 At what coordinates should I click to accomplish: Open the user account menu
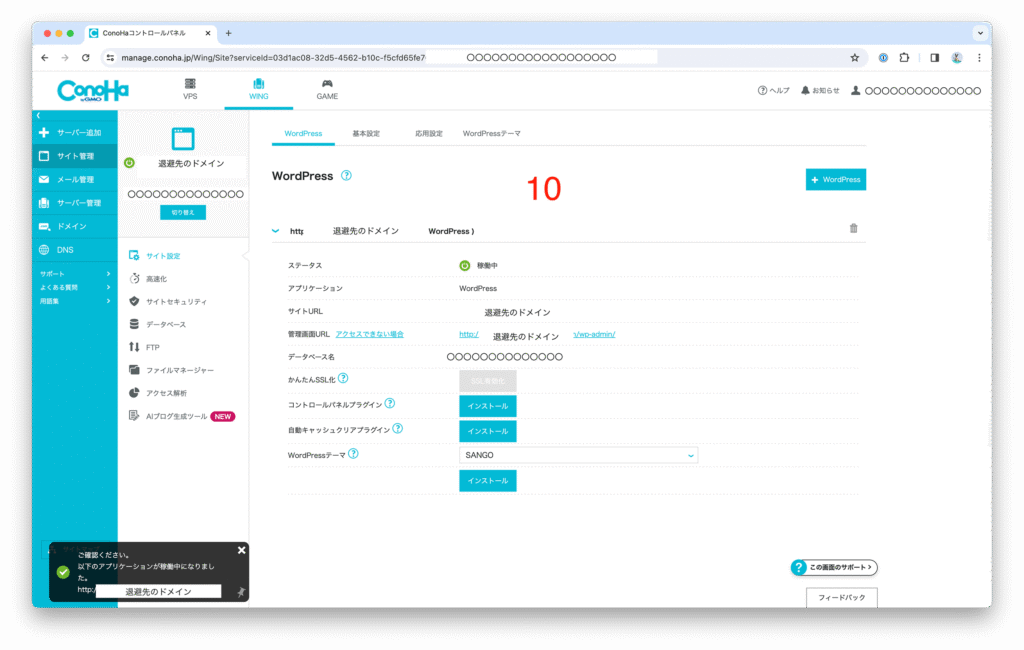pos(916,90)
